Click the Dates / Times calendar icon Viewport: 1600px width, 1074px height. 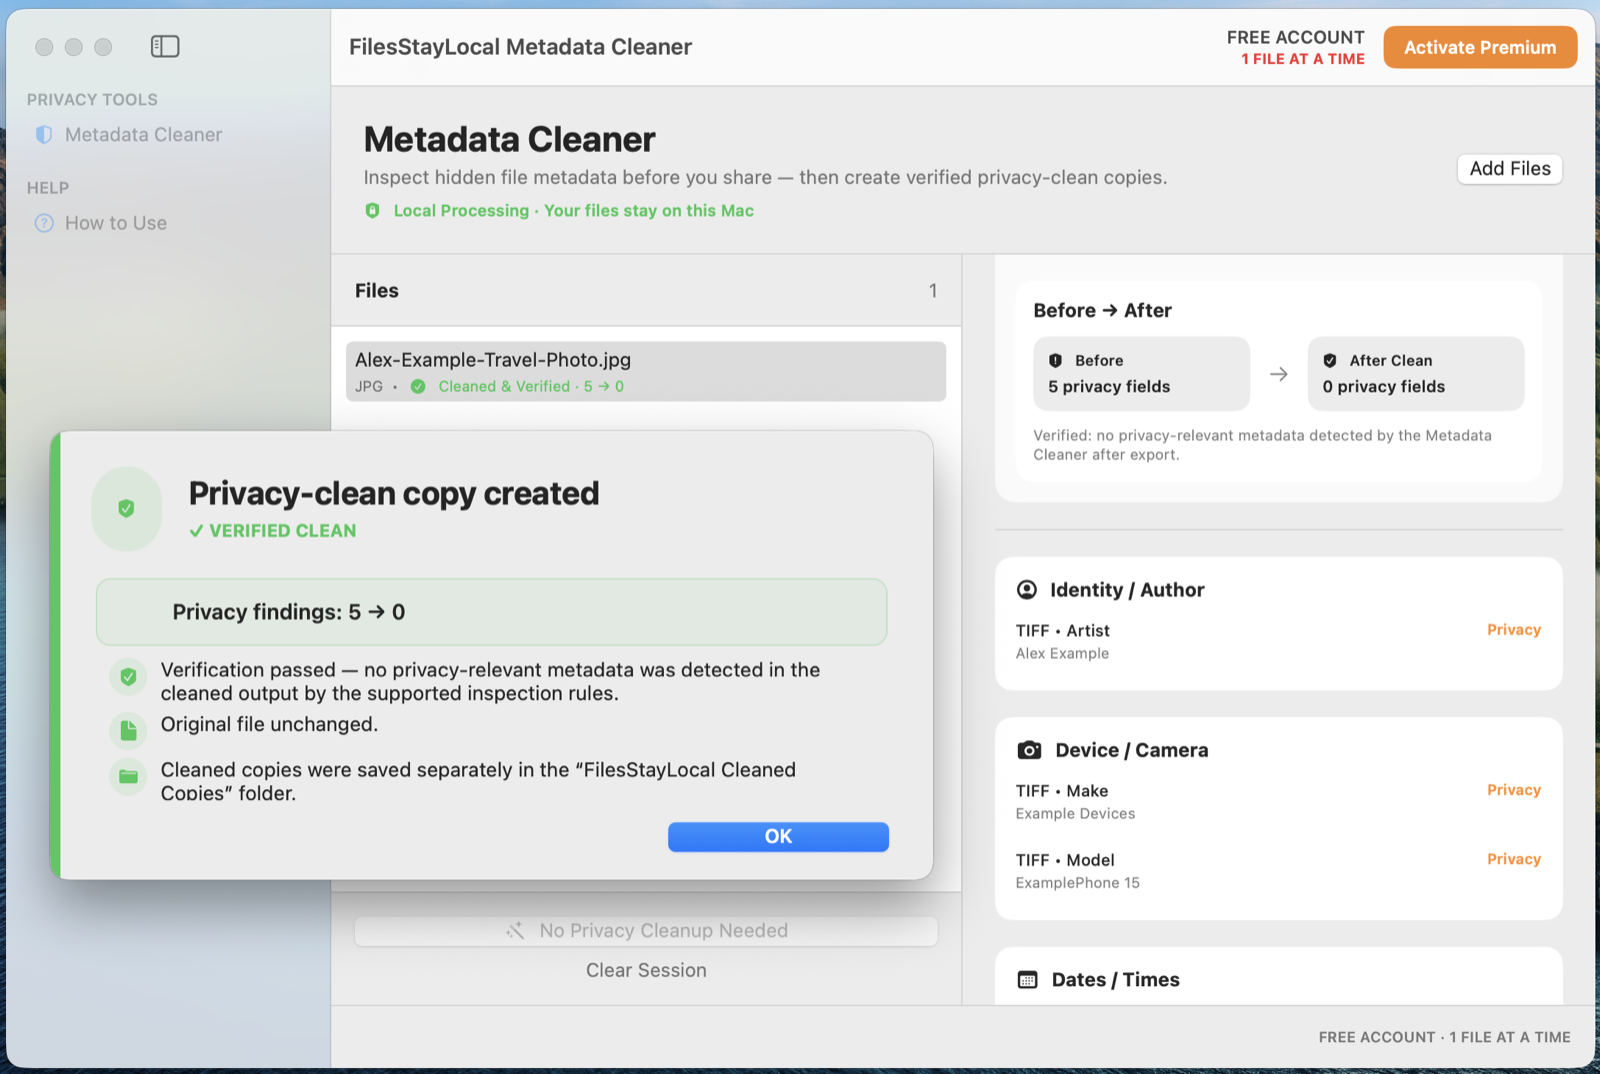1027,980
